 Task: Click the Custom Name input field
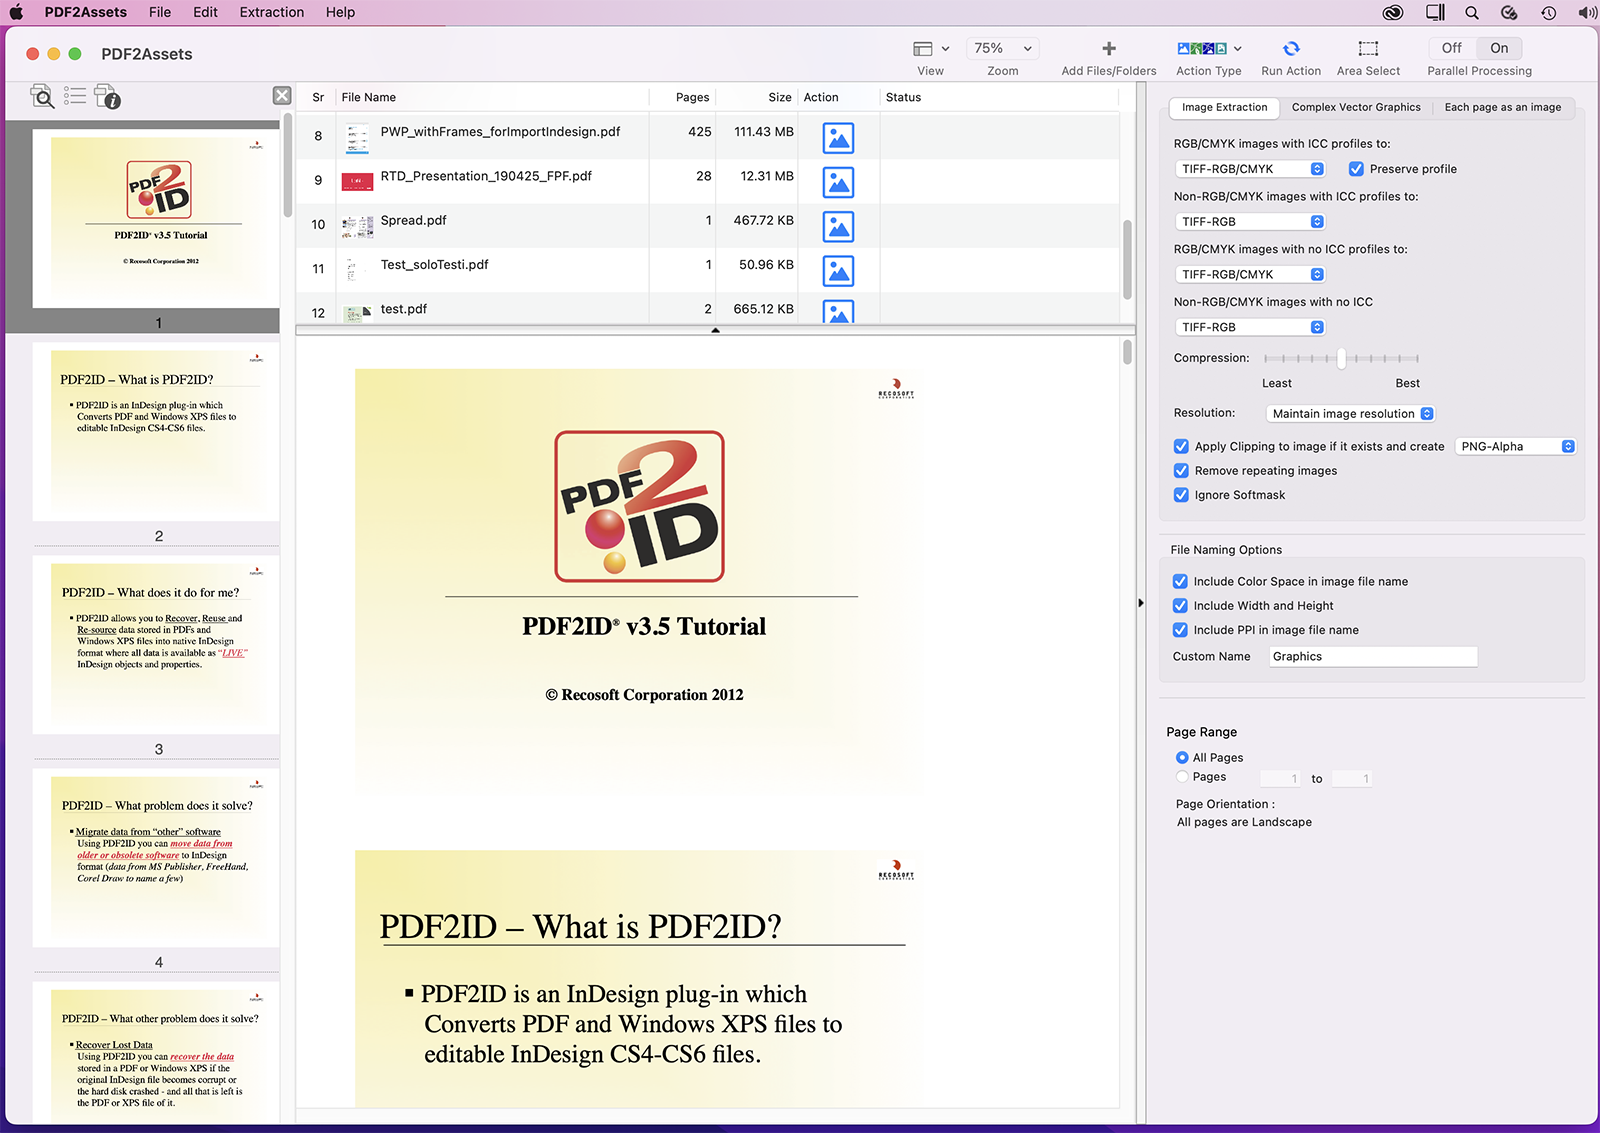[x=1373, y=657]
